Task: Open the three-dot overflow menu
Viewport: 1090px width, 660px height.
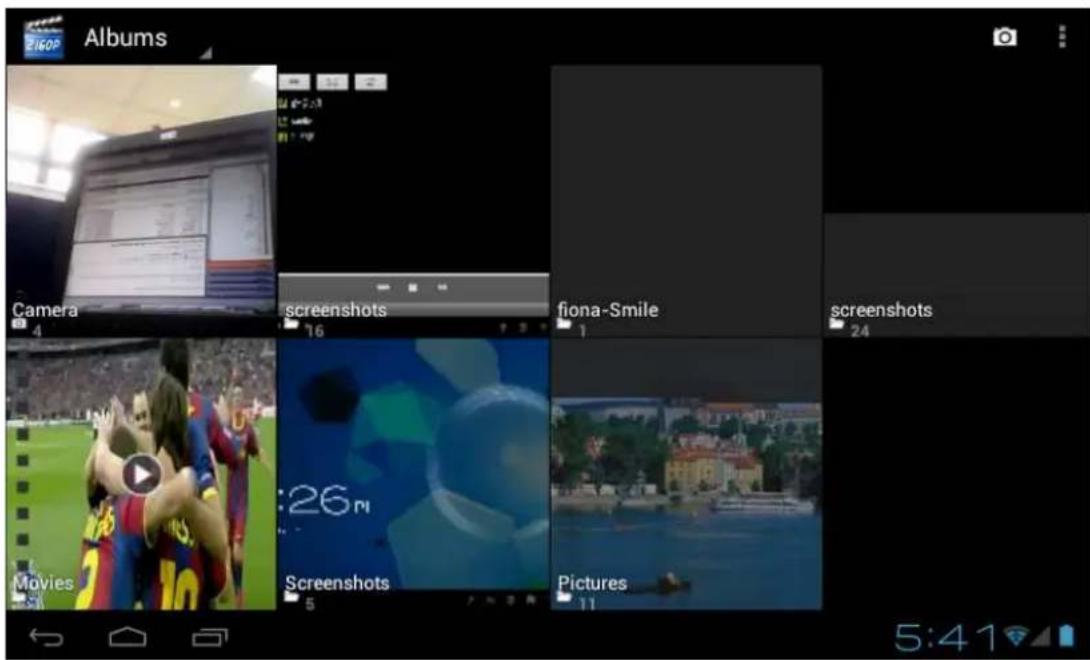Action: pos(1061,37)
